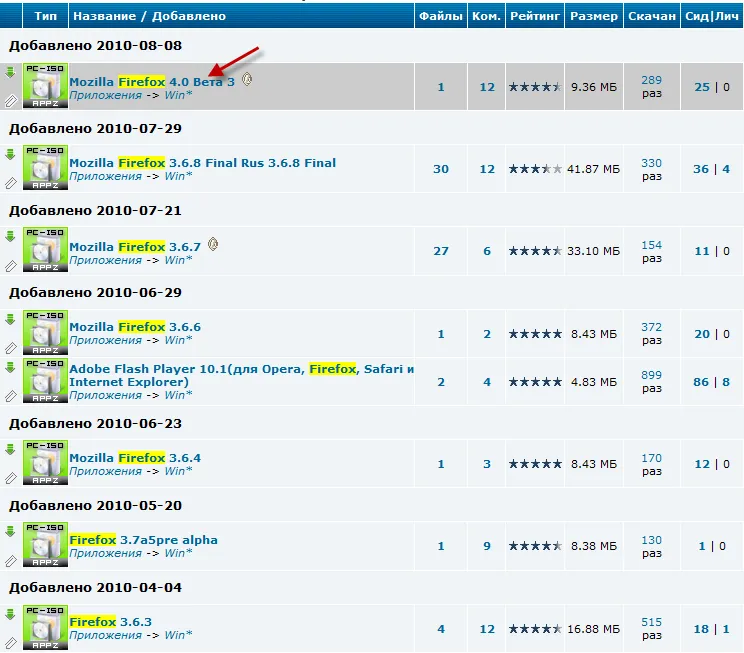Sort by the Ком. column header
This screenshot has width=744, height=653.
[486, 16]
